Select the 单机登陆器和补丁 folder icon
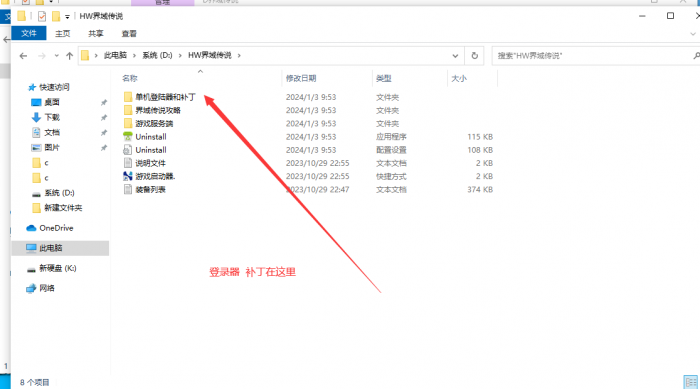The height and width of the screenshot is (389, 700). coord(128,97)
